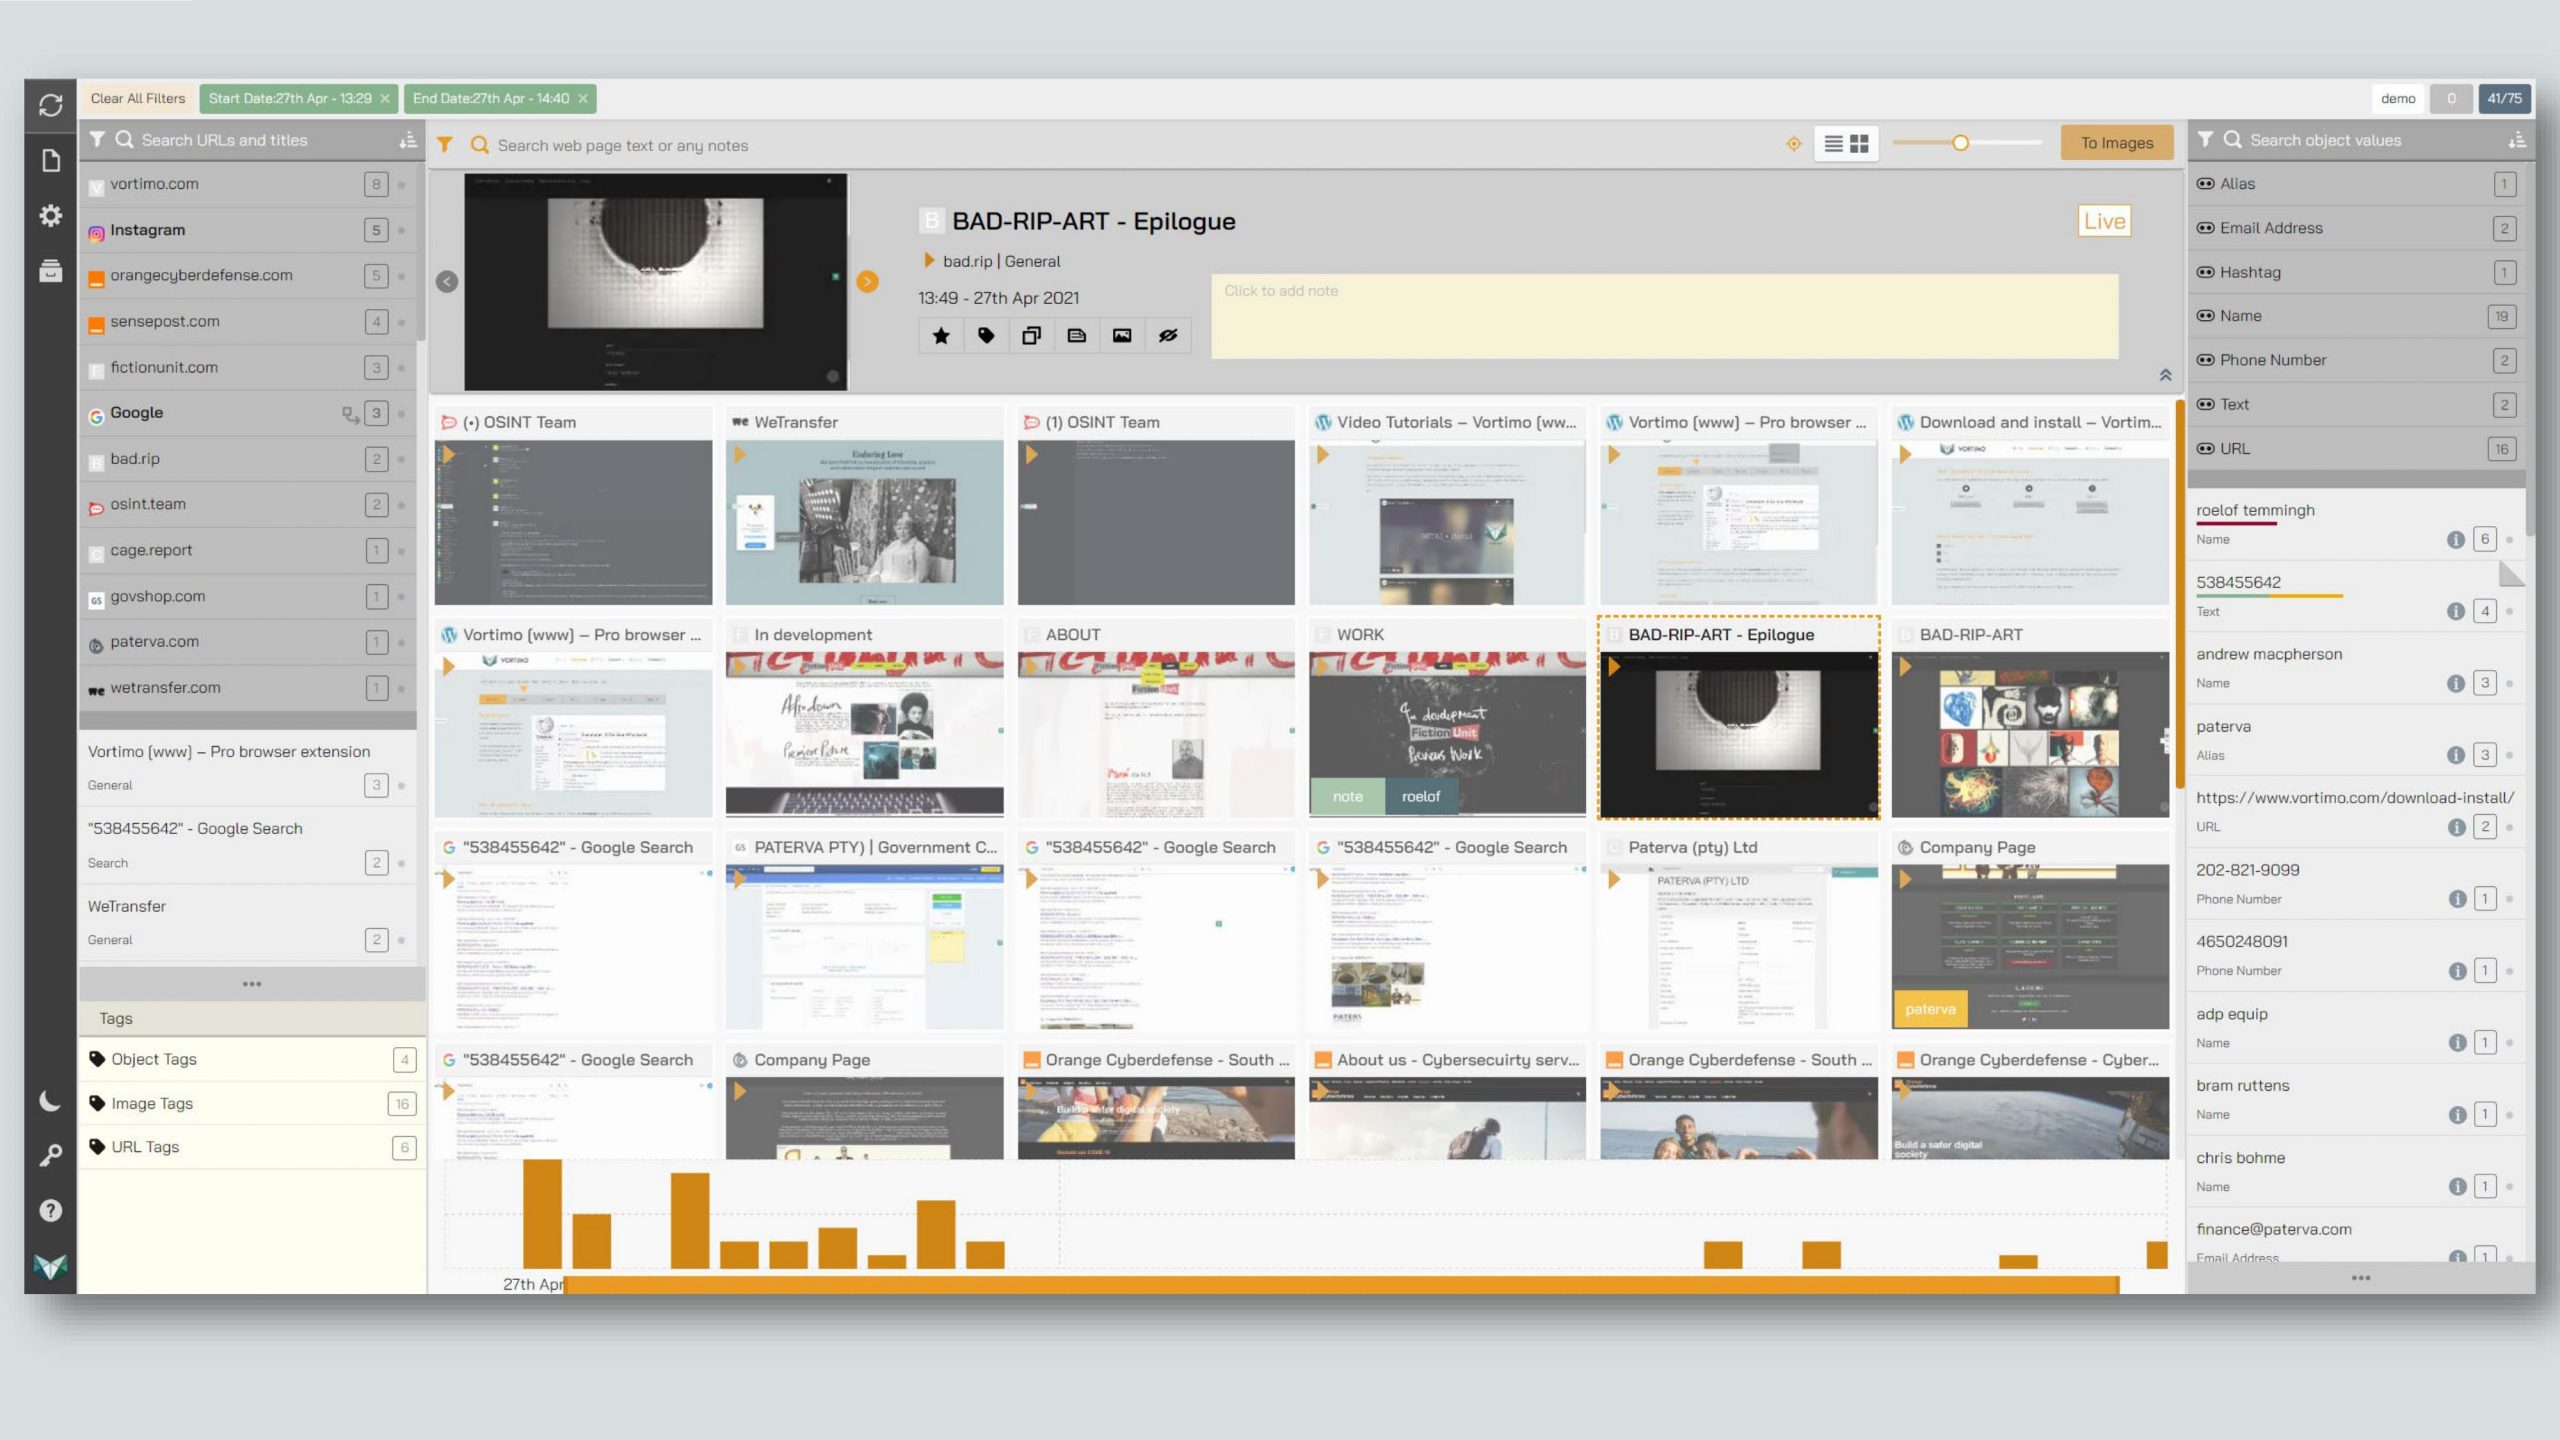The image size is (2560, 1440).
Task: Click the star favorite icon for BAD-RIP-ART
Action: click(941, 336)
